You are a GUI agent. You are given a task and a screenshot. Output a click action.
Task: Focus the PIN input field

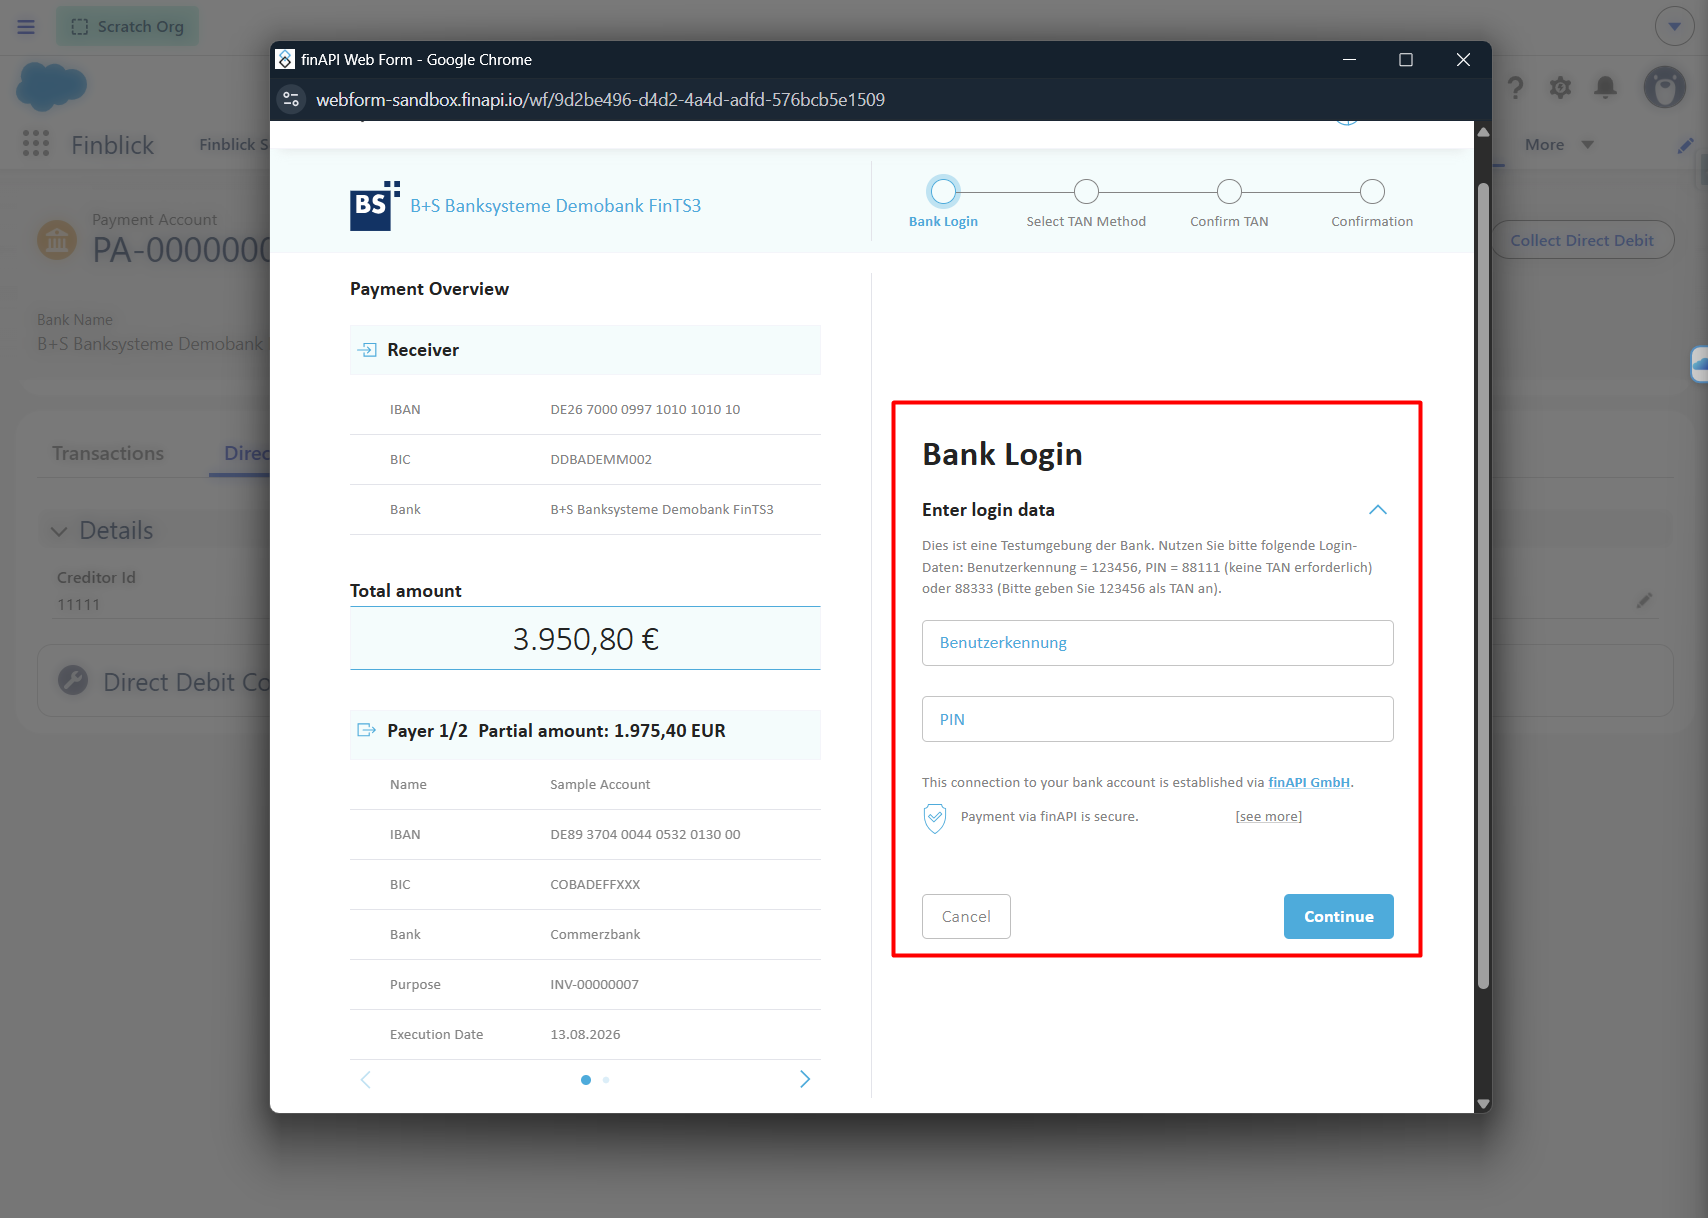click(x=1157, y=719)
